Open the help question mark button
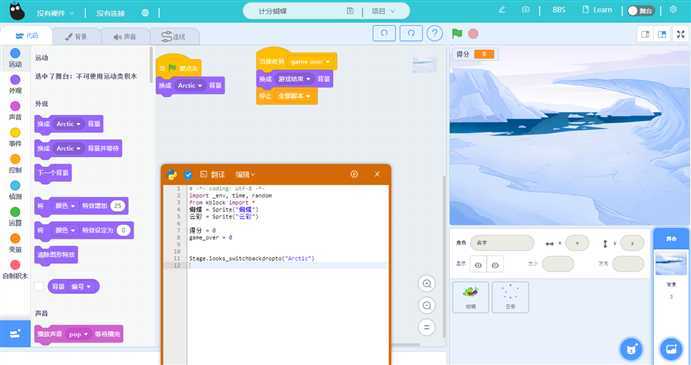Screen dimensions: 691x365 coord(435,34)
